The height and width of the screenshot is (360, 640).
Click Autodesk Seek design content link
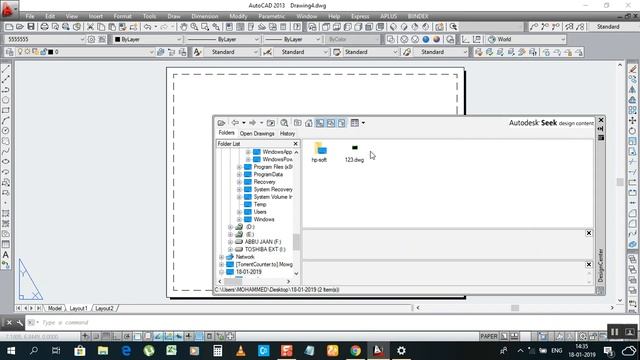551,123
